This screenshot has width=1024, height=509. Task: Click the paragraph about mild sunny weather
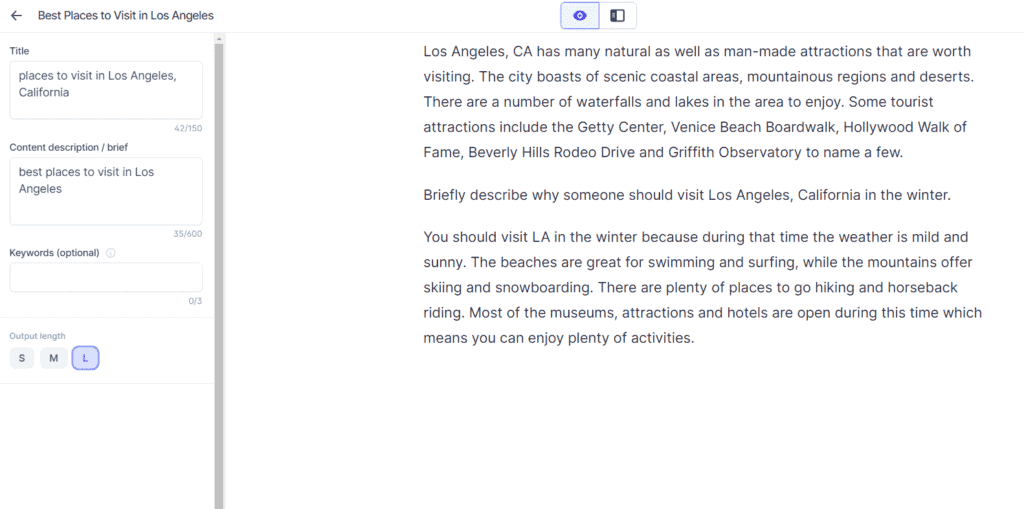click(x=703, y=287)
